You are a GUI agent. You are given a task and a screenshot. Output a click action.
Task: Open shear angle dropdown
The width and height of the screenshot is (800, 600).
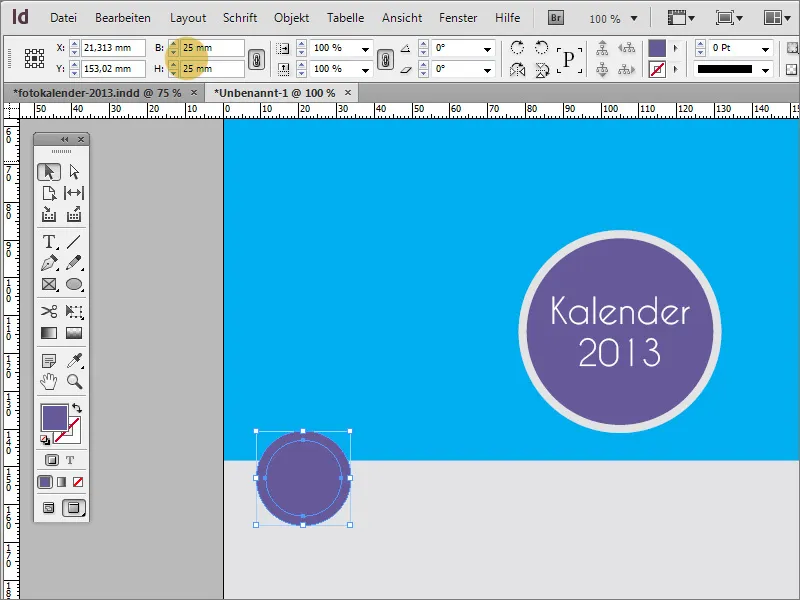(487, 70)
